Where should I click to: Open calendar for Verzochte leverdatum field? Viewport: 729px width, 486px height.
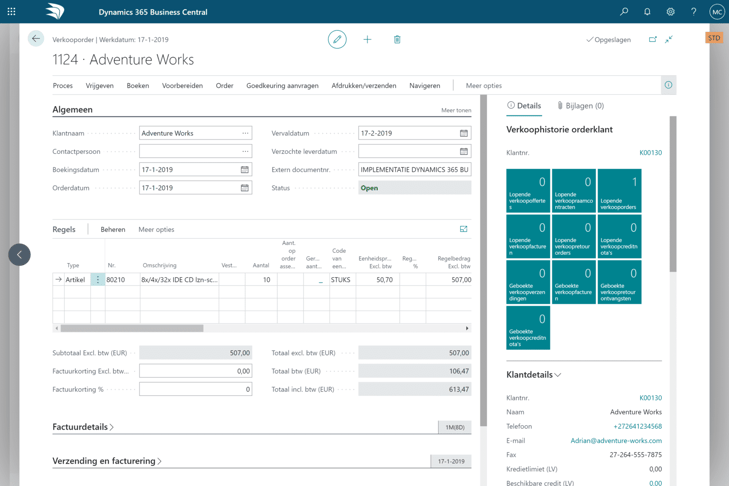[464, 152]
